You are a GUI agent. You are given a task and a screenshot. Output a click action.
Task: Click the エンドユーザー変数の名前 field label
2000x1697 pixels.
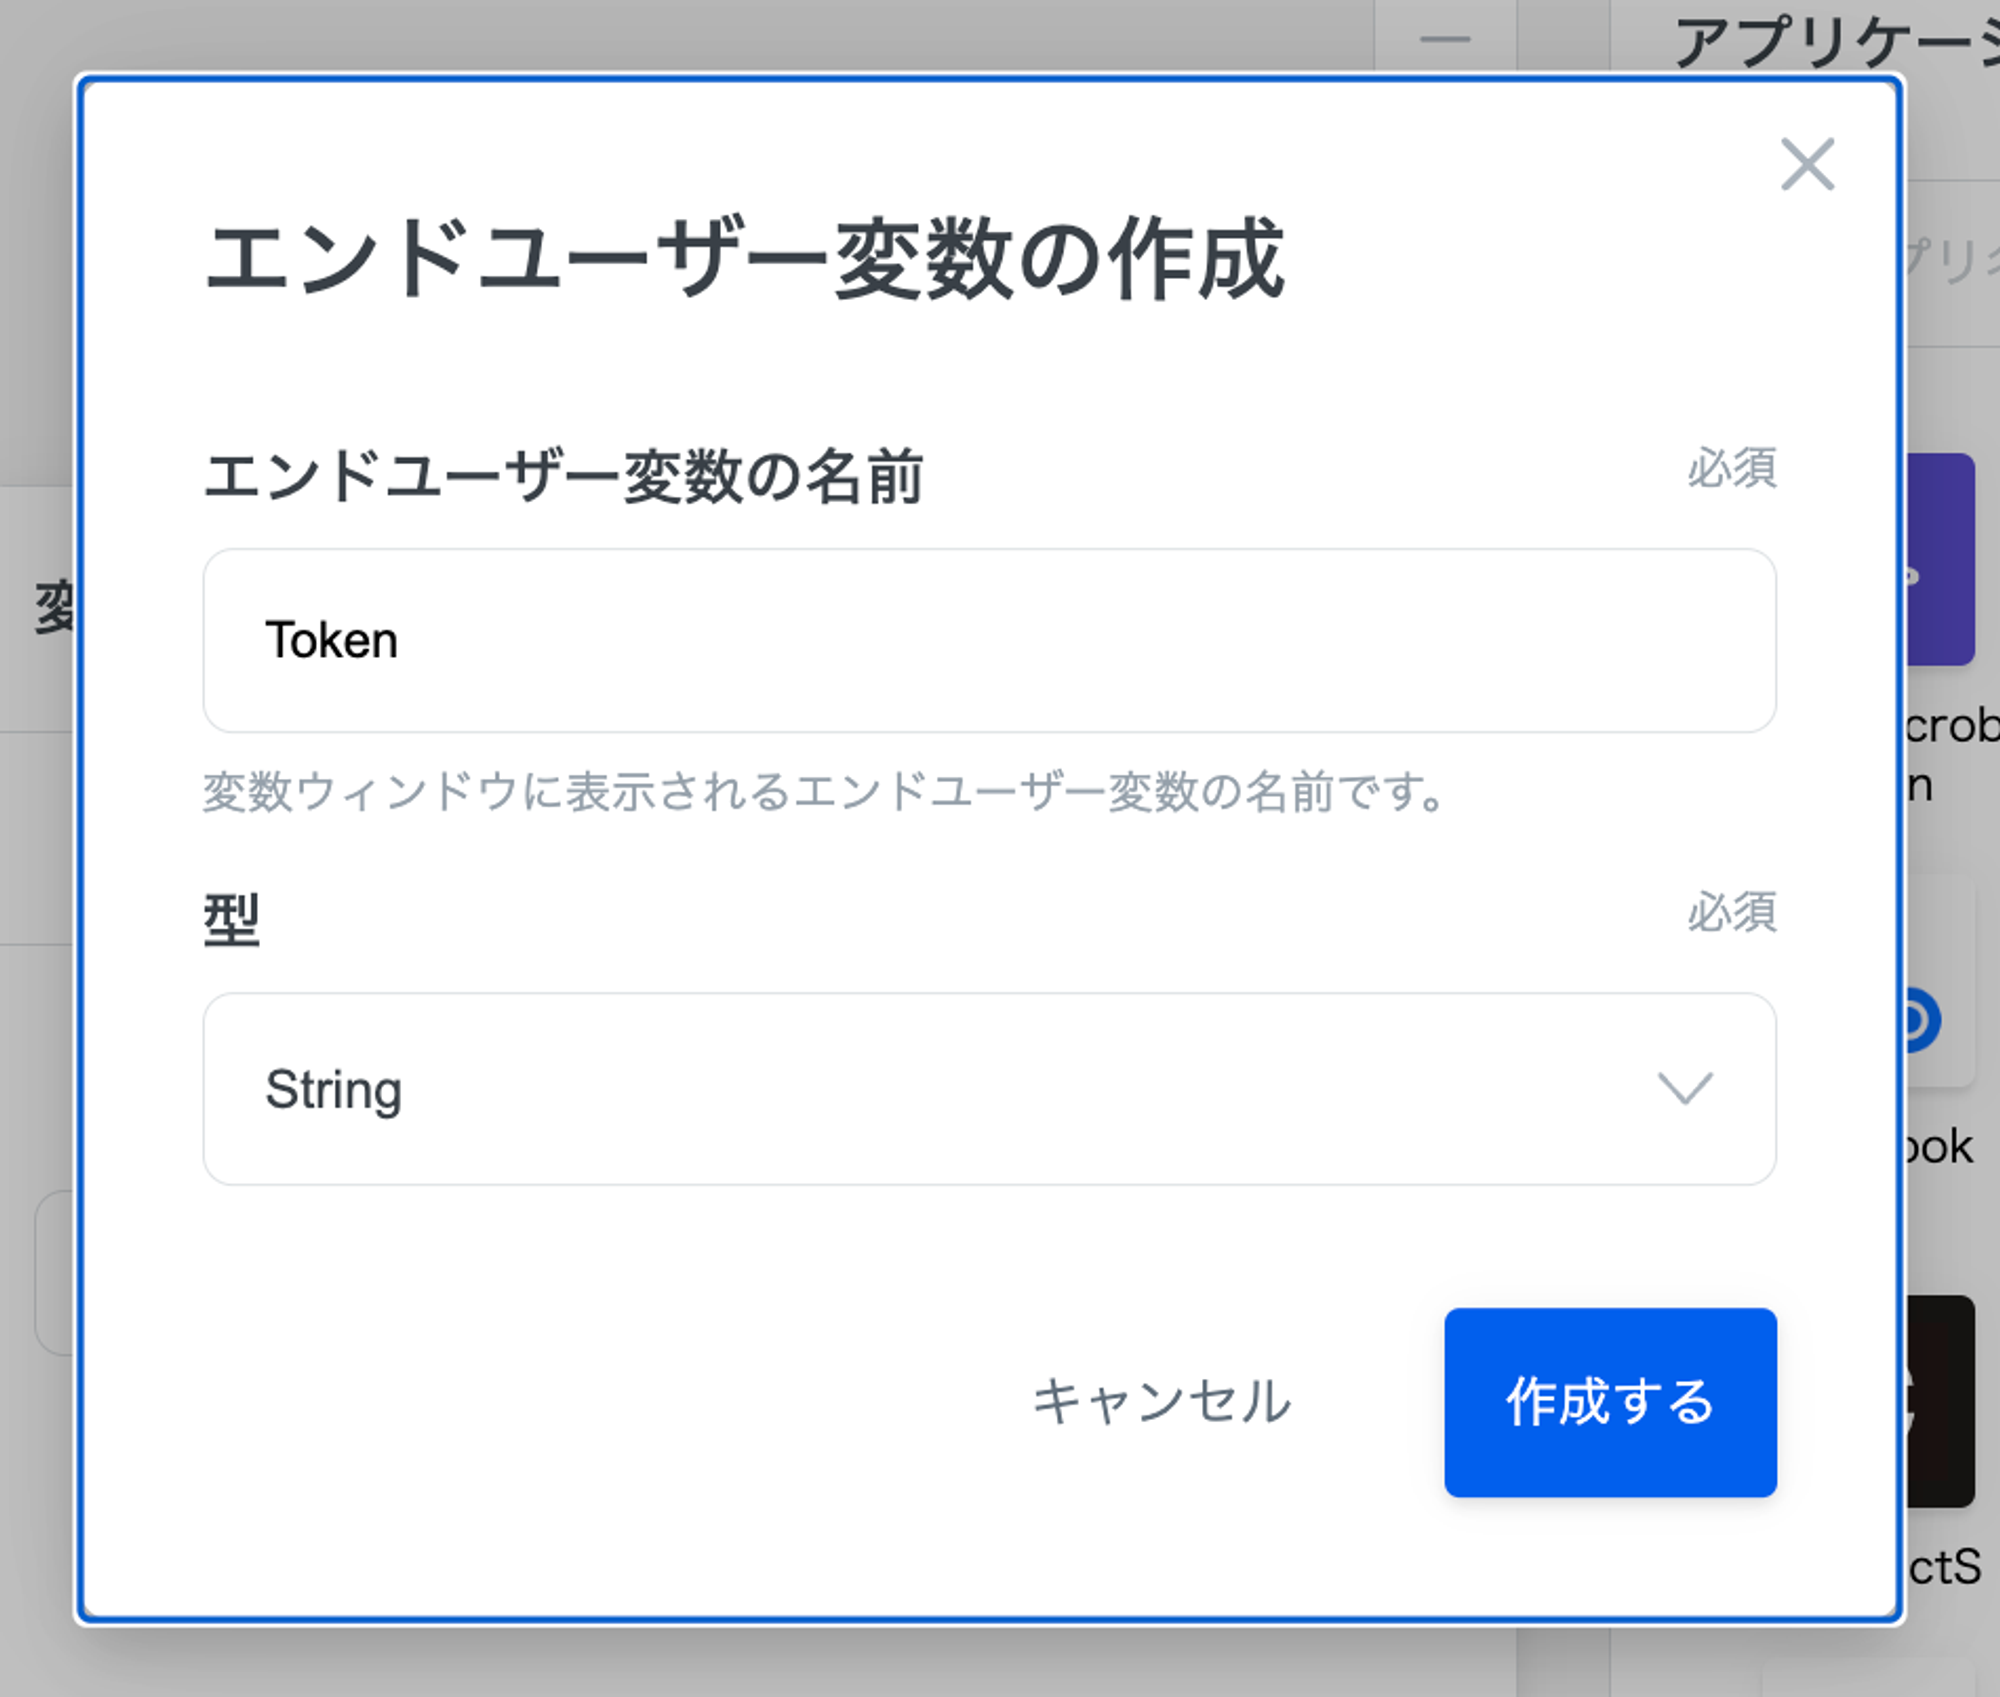[x=563, y=476]
